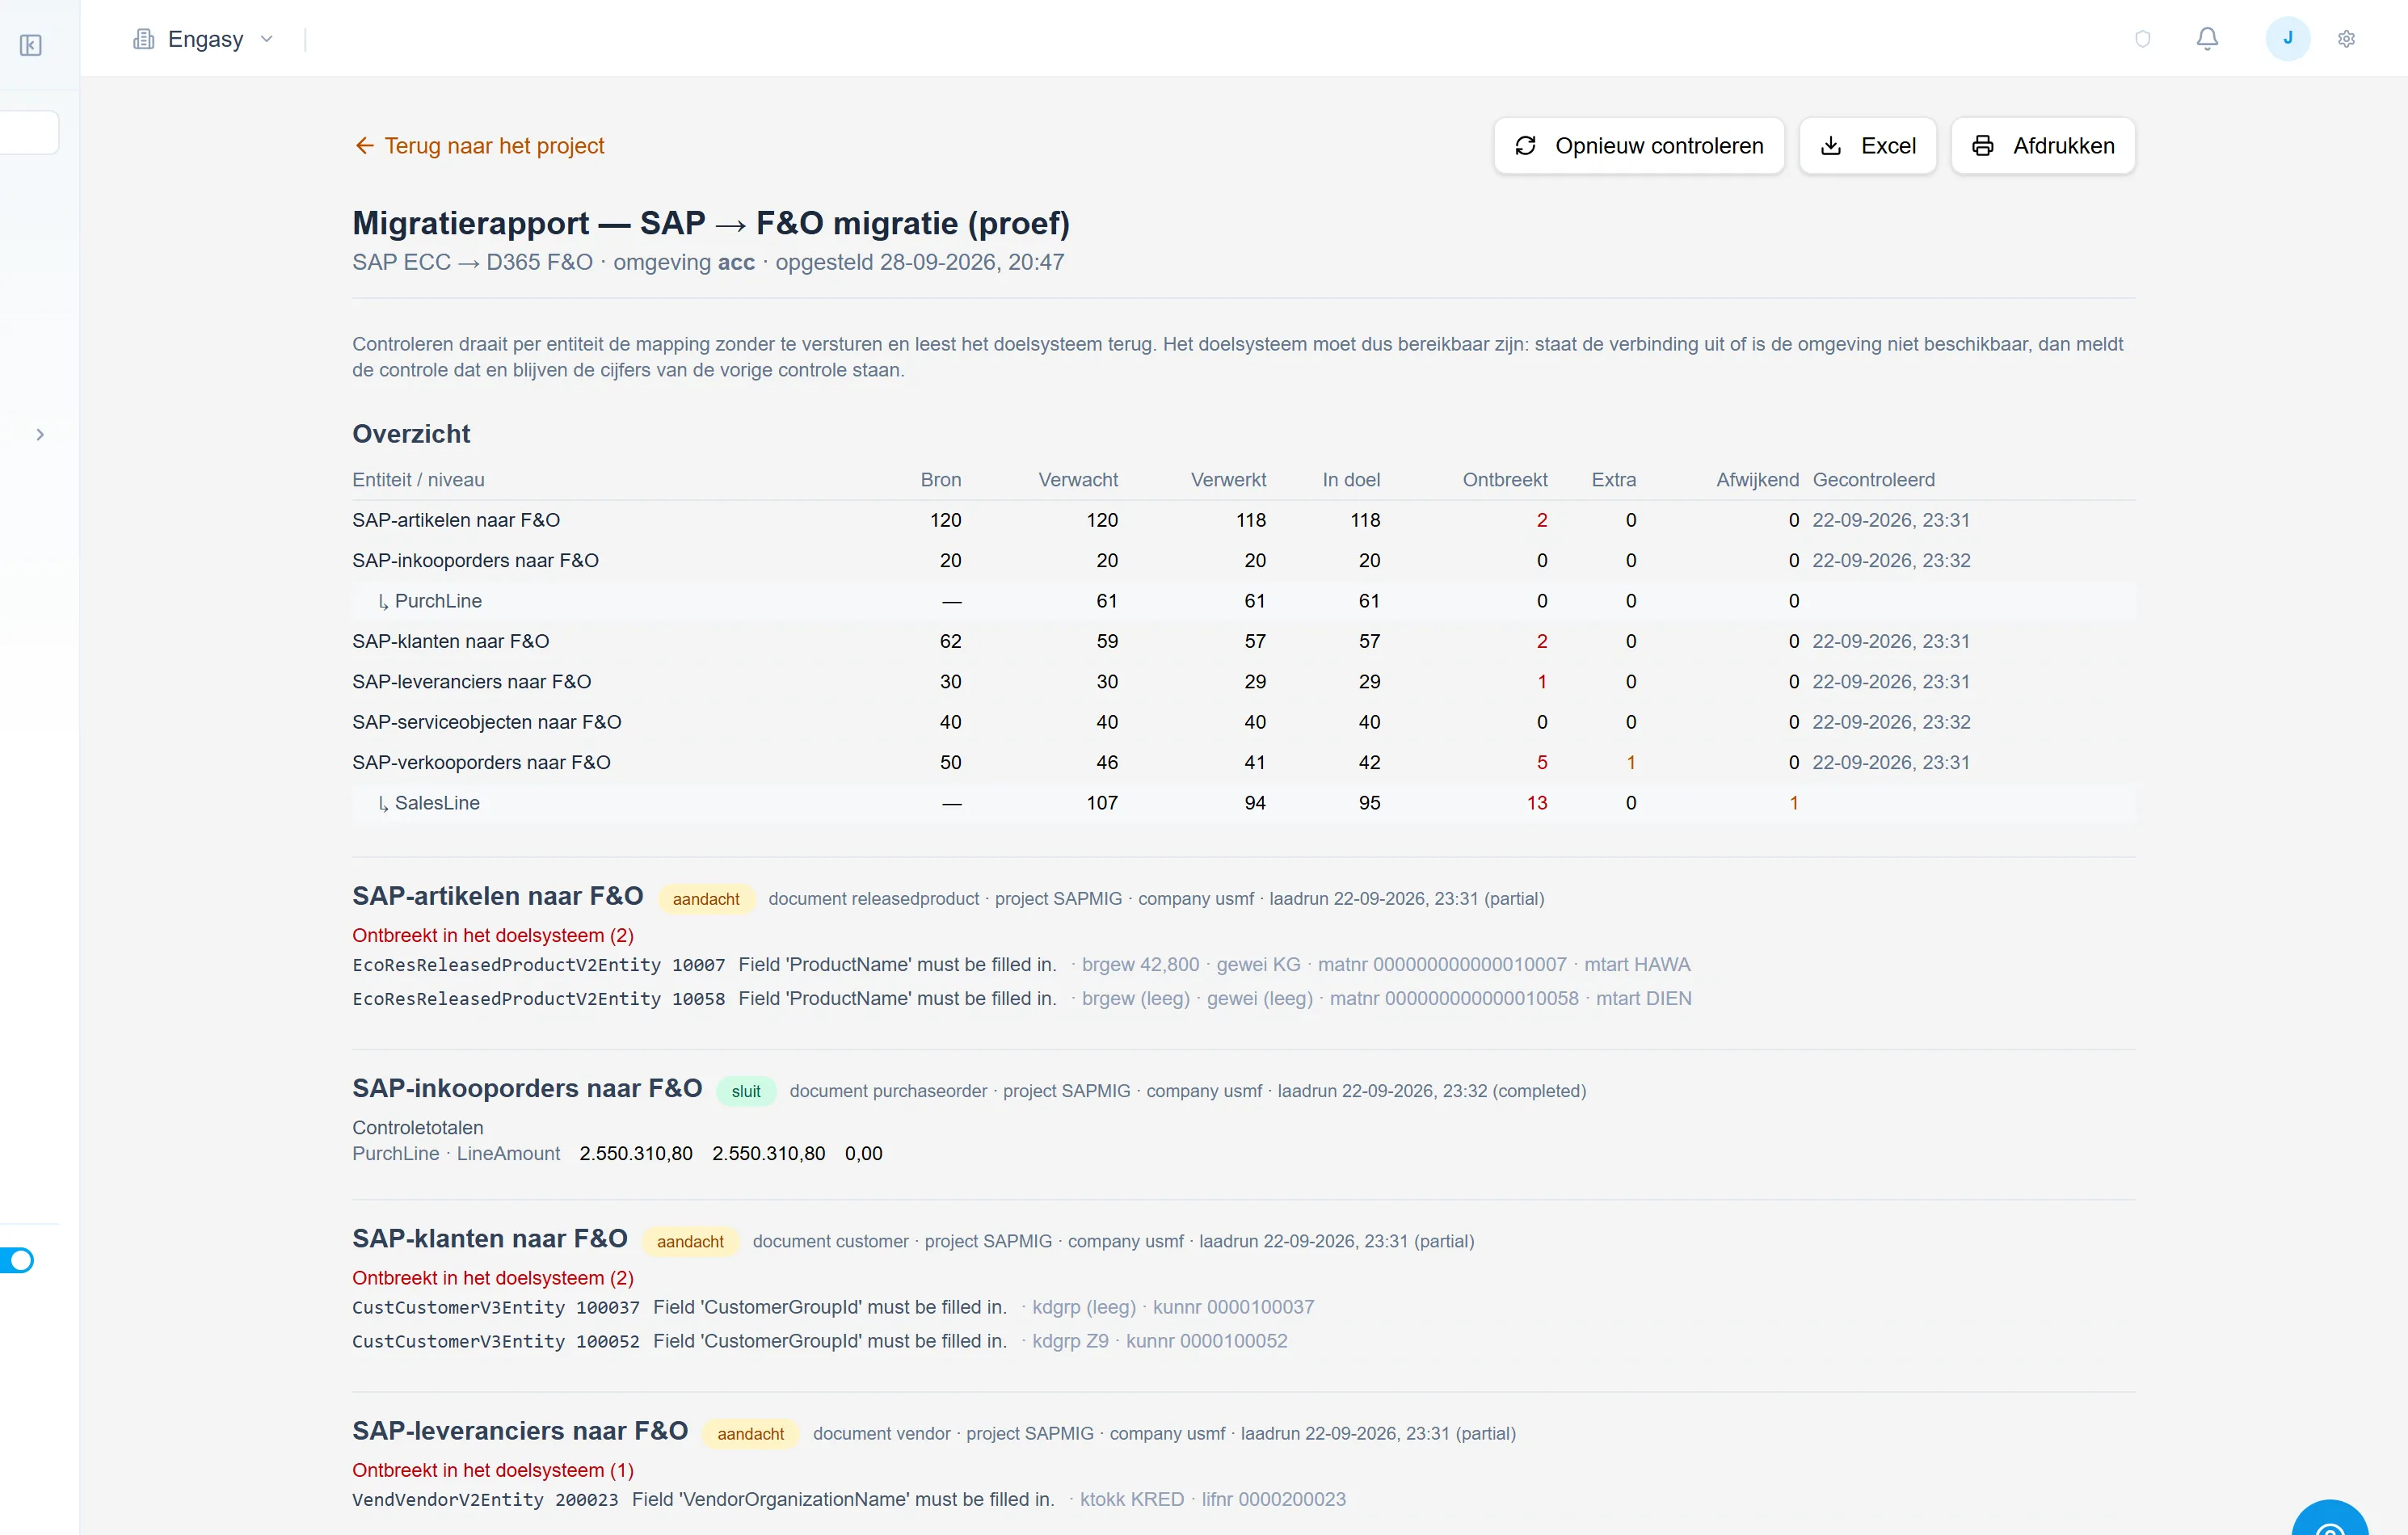2408x1535 pixels.
Task: Export report with Excel button
Action: pyautogui.click(x=1867, y=146)
